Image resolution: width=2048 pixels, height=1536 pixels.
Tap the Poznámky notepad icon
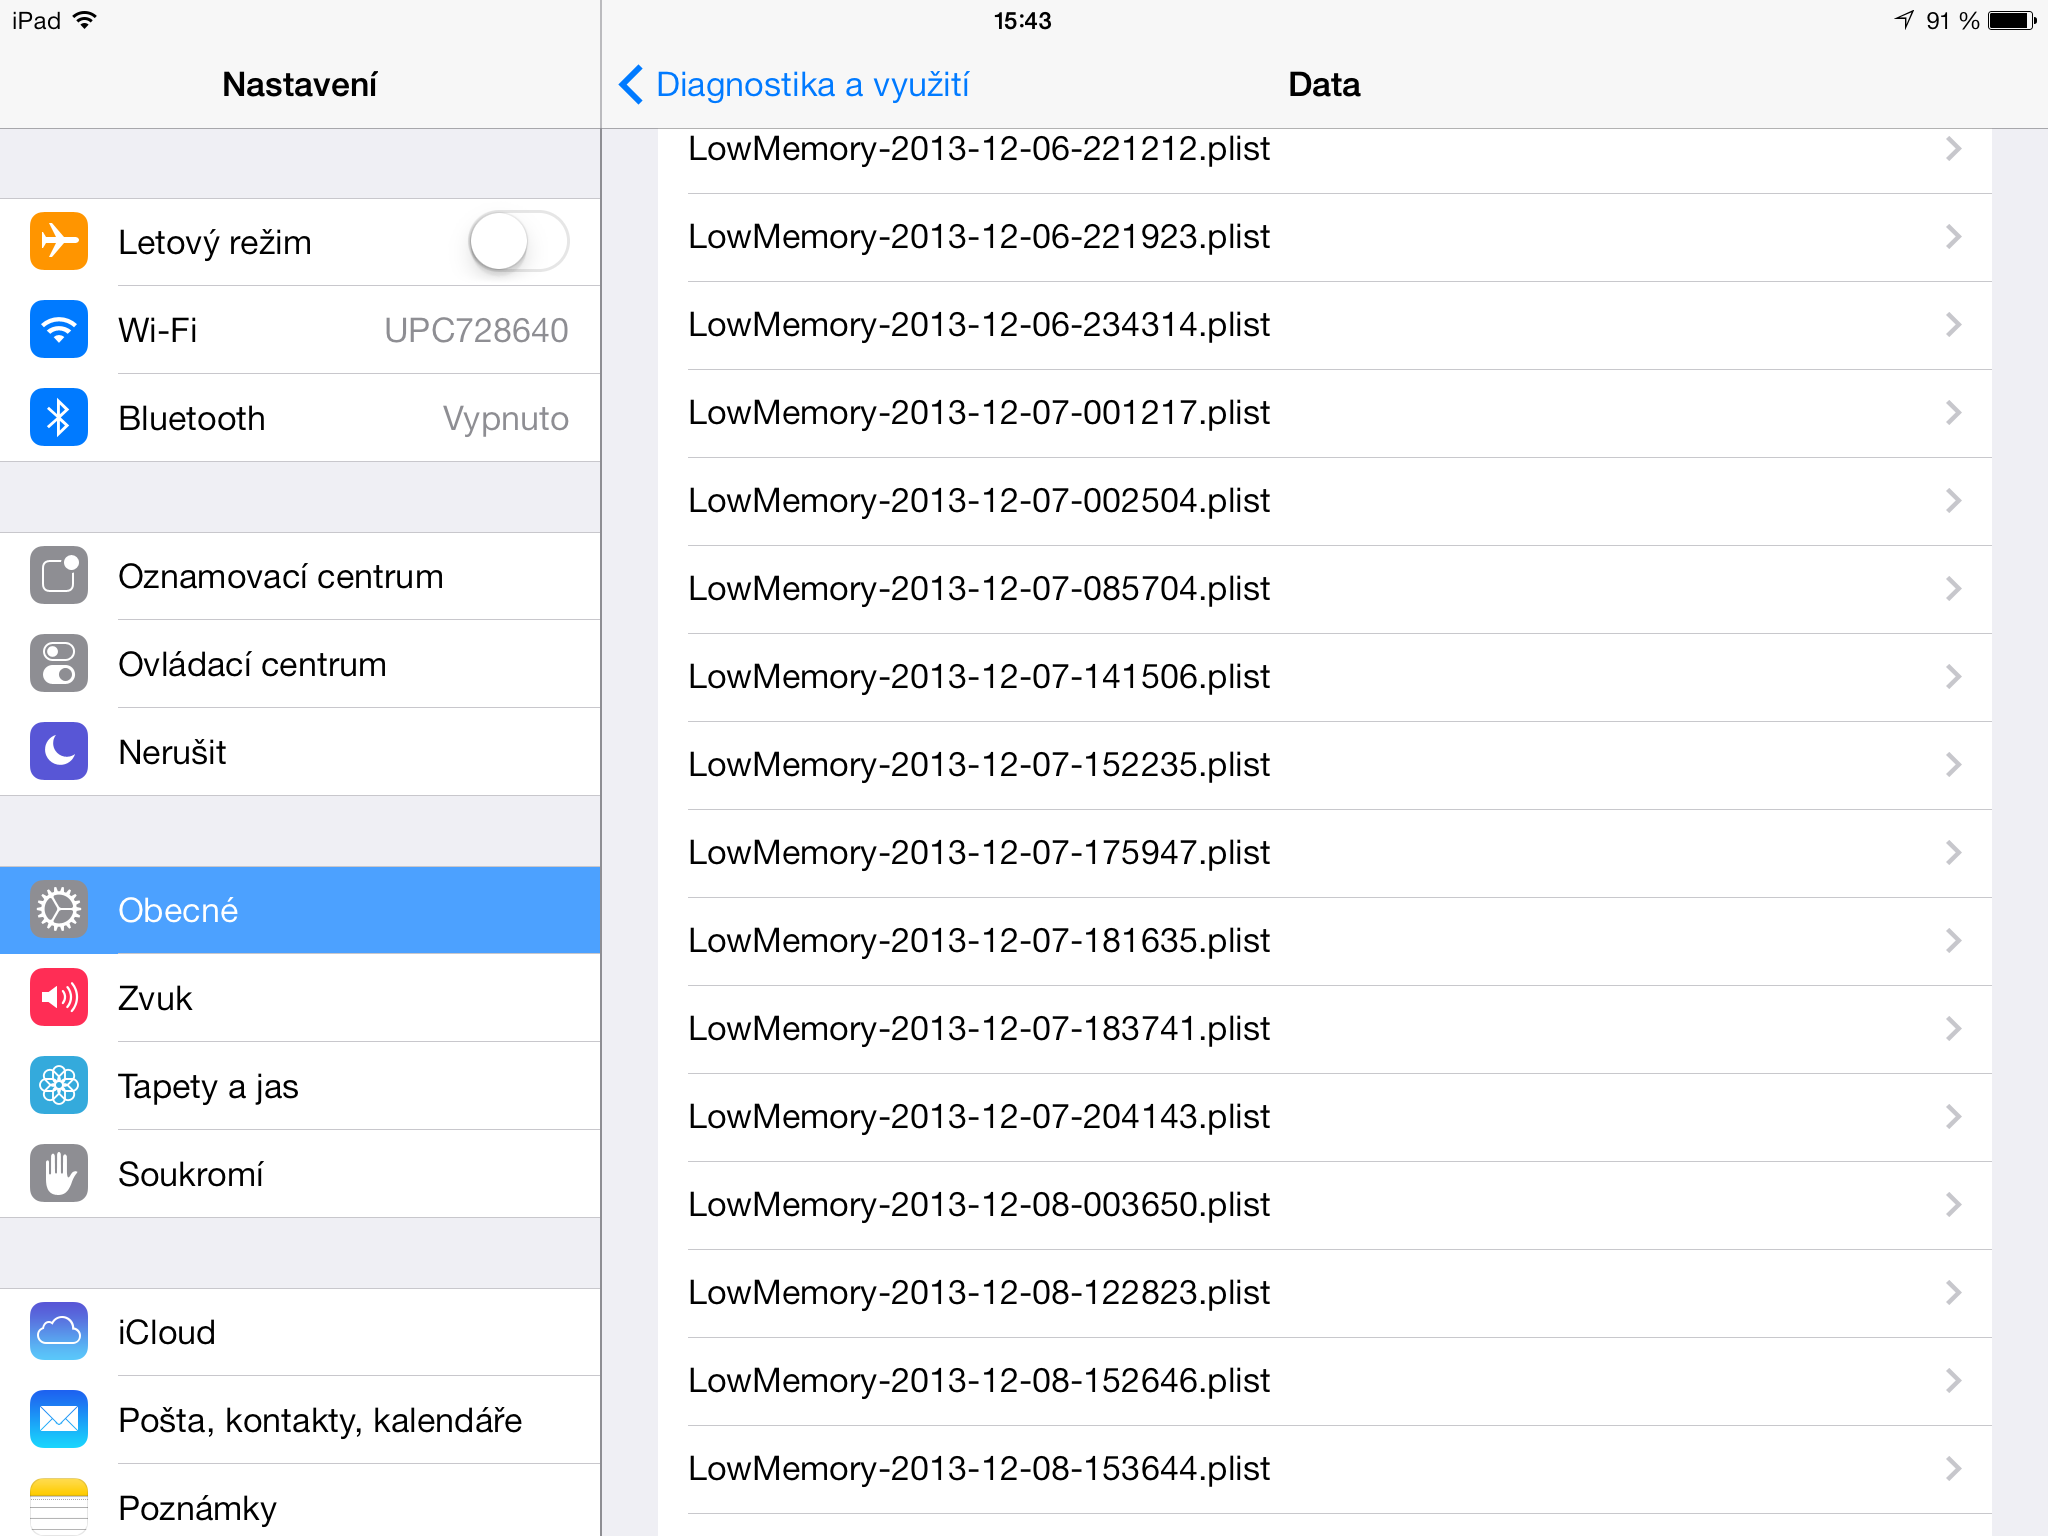pos(59,1506)
